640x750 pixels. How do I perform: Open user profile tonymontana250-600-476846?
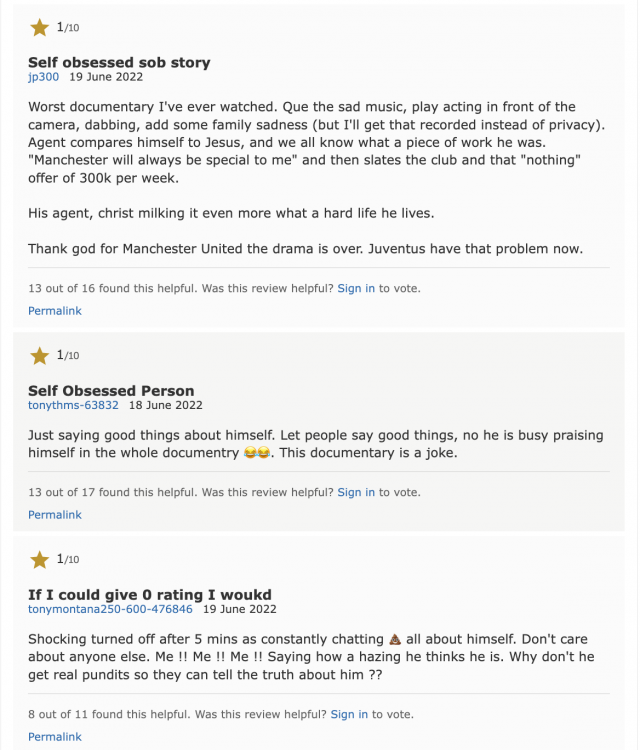coord(110,609)
